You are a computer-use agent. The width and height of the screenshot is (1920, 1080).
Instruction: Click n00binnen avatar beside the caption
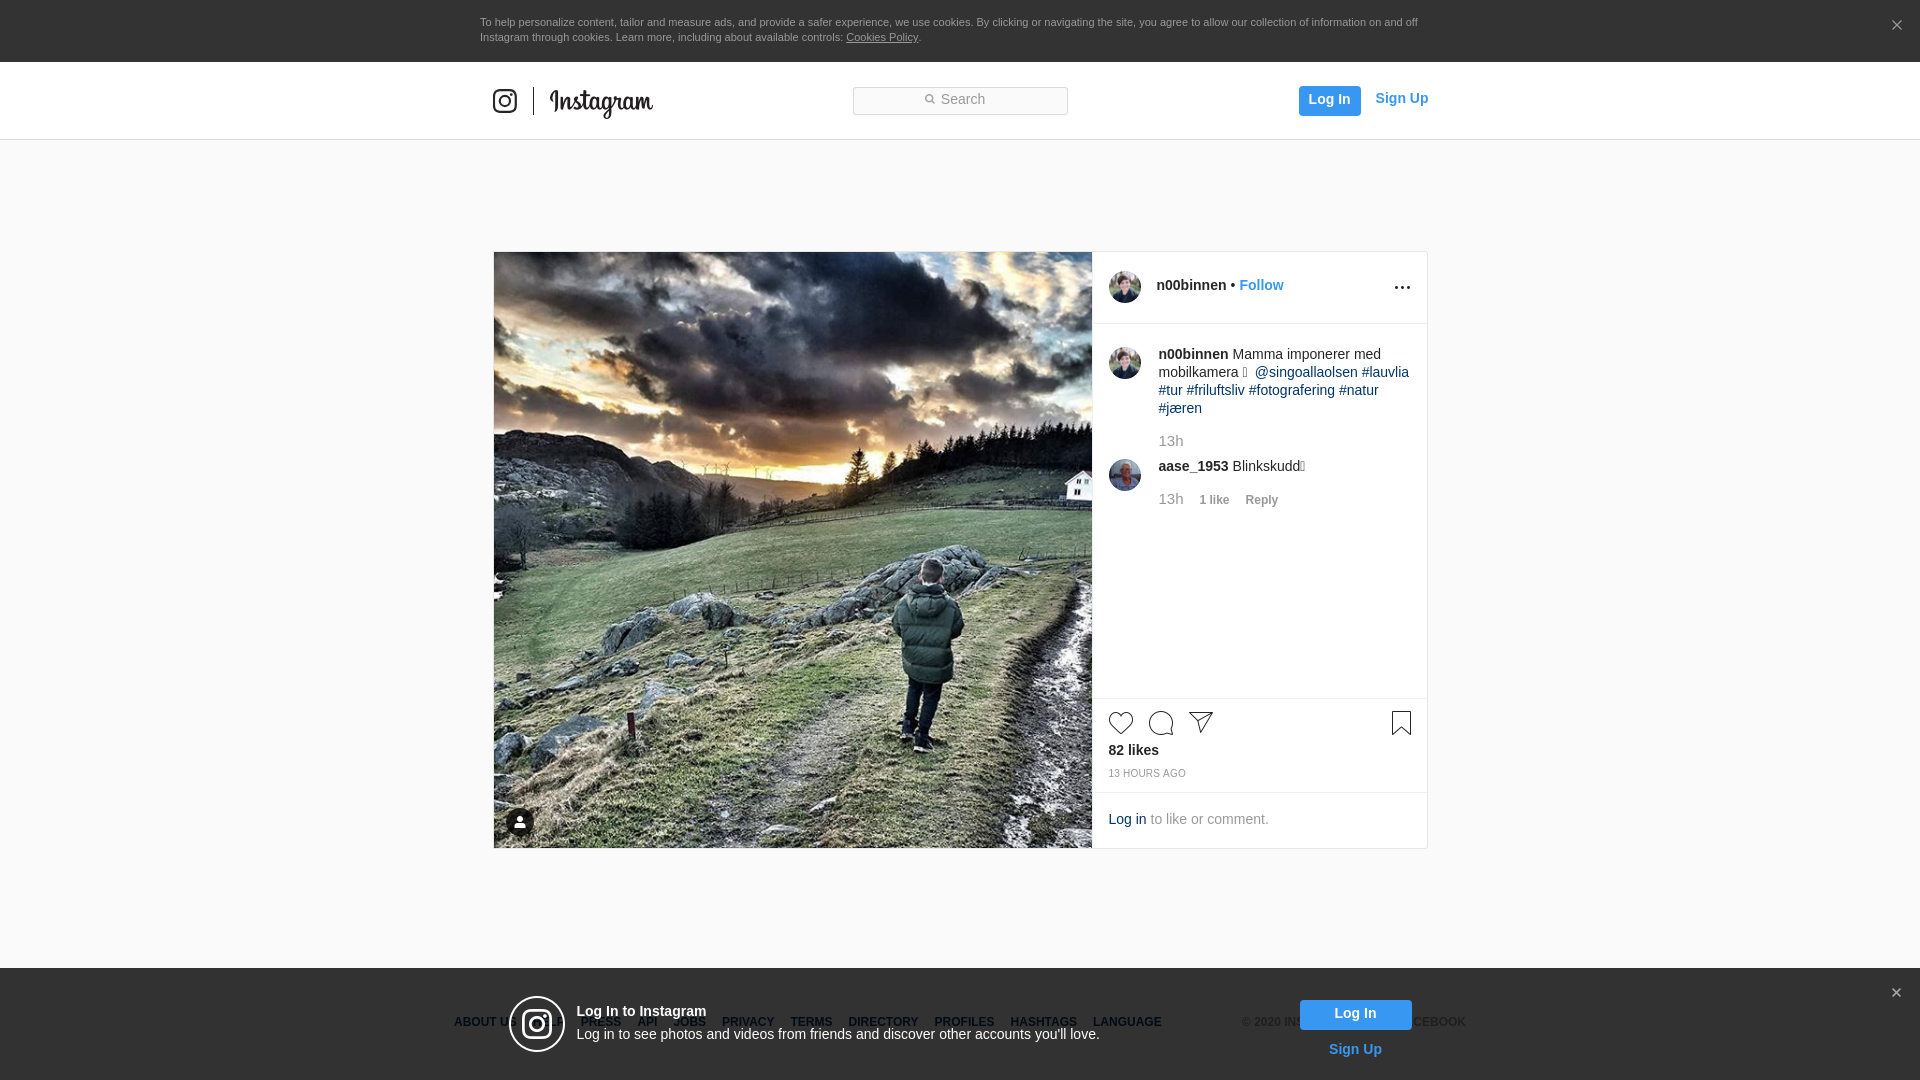pos(1125,363)
